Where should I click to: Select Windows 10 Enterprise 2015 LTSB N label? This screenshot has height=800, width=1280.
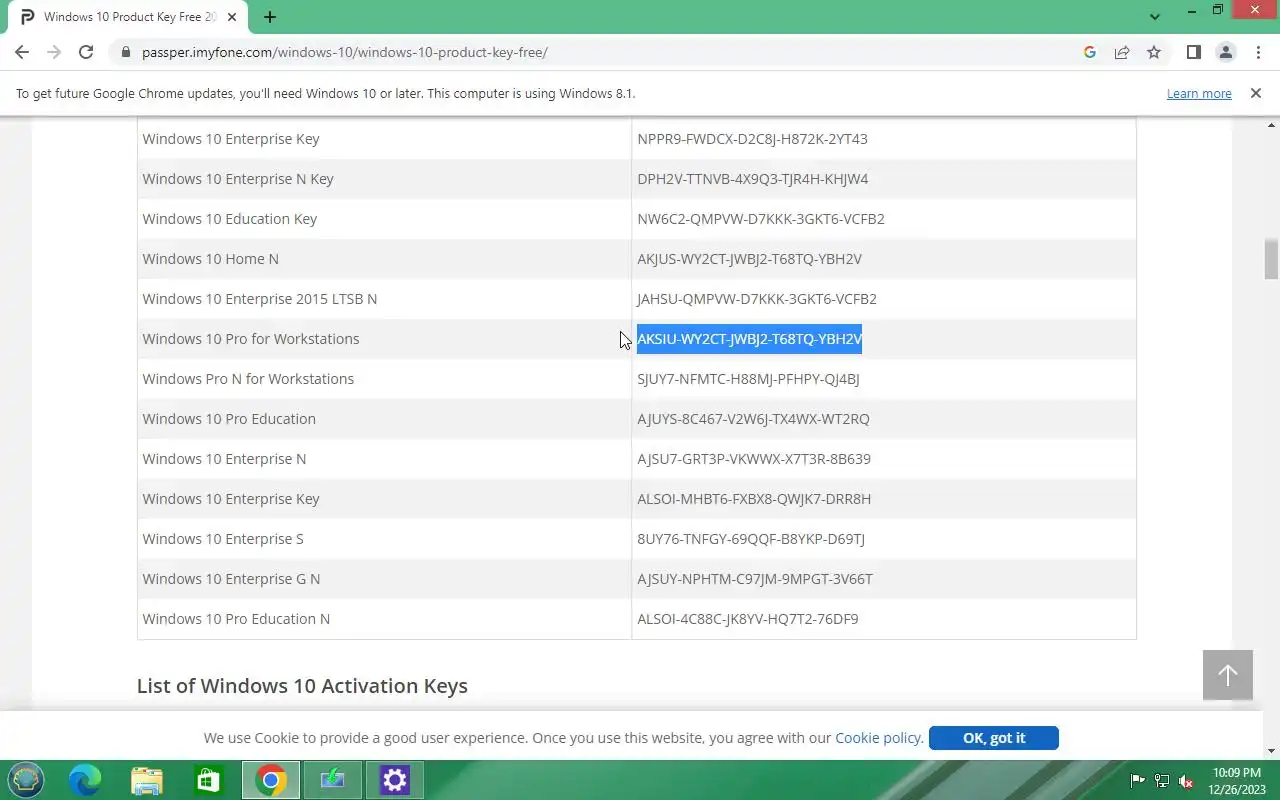point(260,299)
